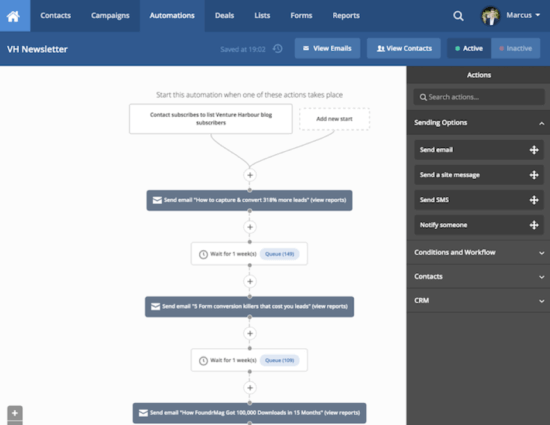Viewport: 550px width, 425px height.
Task: Switch to the Reports tab
Action: point(346,16)
